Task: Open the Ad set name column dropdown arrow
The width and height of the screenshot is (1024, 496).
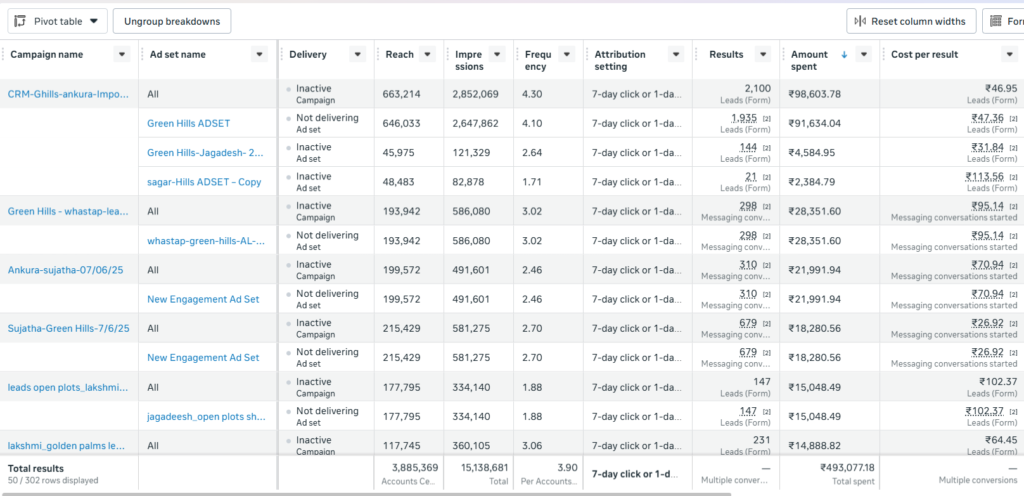Action: tap(259, 55)
